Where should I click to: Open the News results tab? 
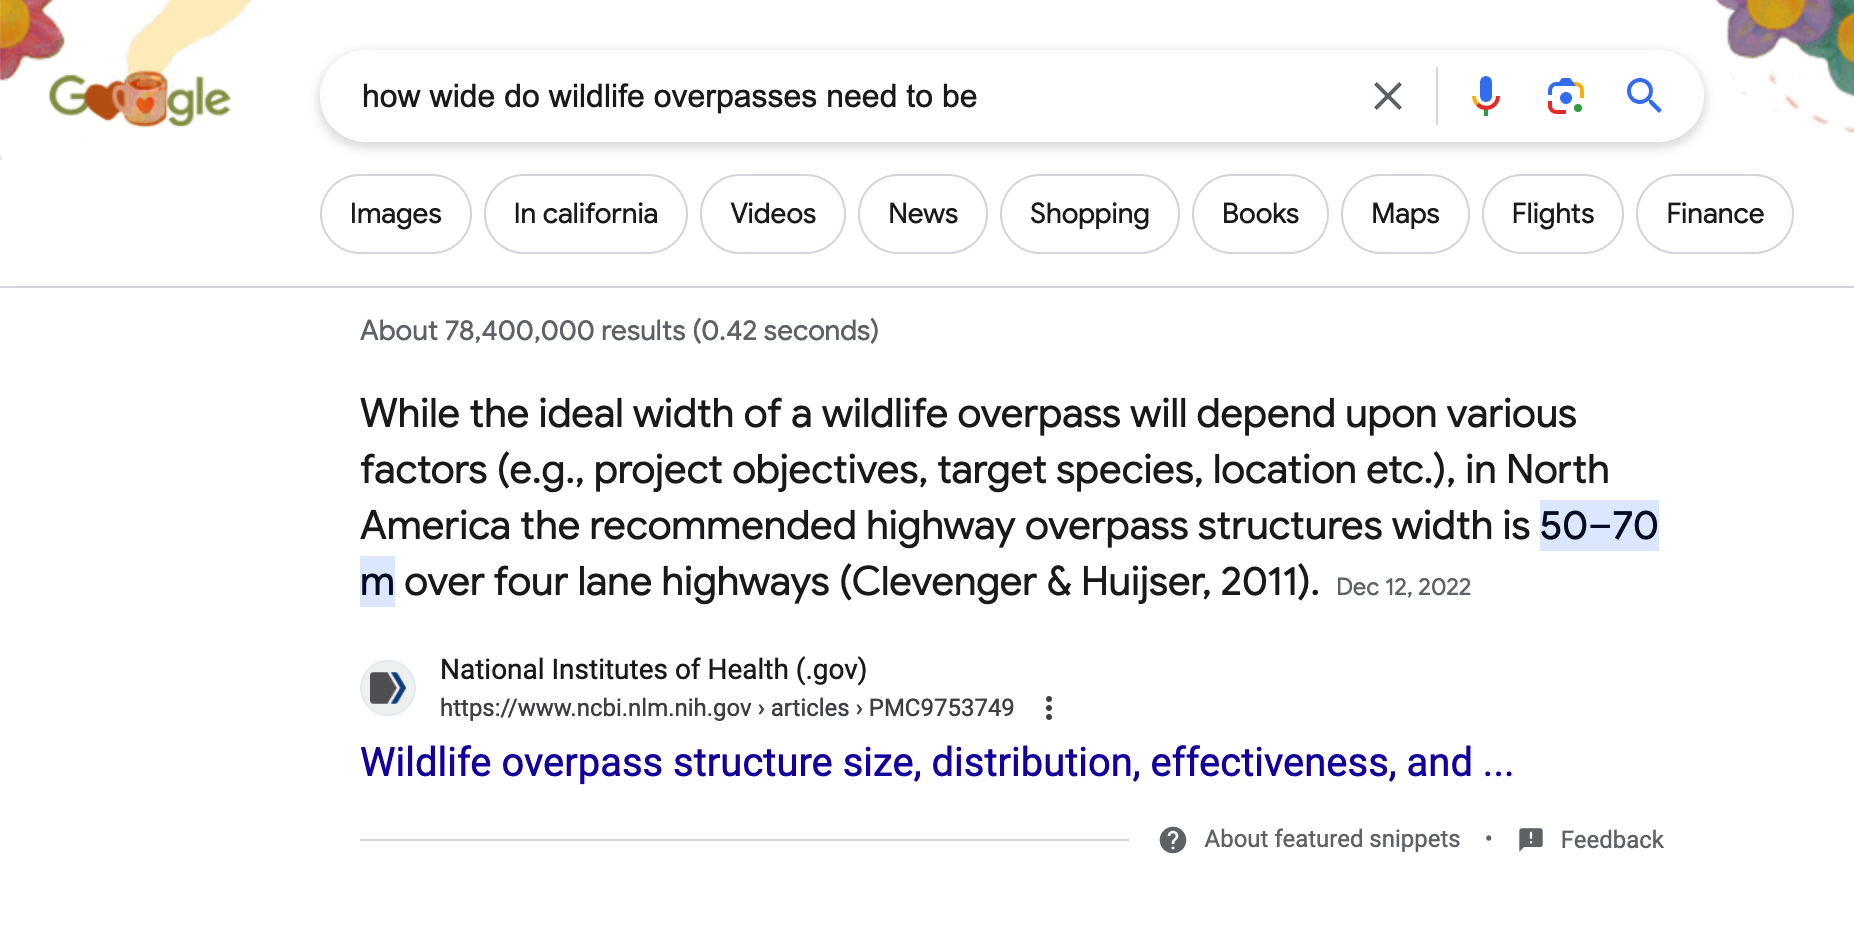click(923, 214)
